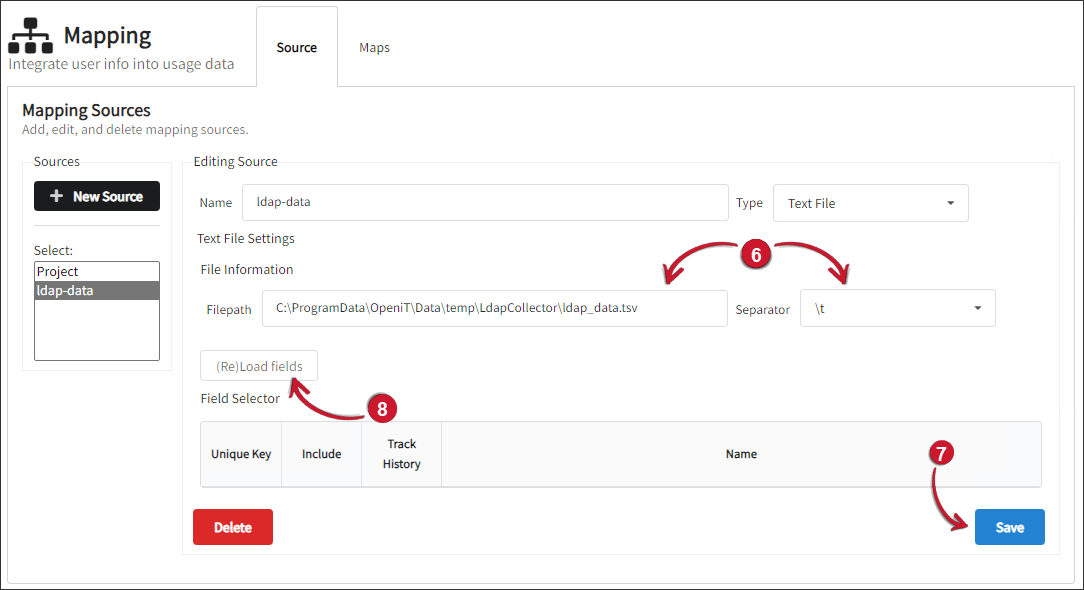This screenshot has height=590, width=1084.
Task: Click the Name column header in Field Selector
Action: pyautogui.click(x=741, y=454)
